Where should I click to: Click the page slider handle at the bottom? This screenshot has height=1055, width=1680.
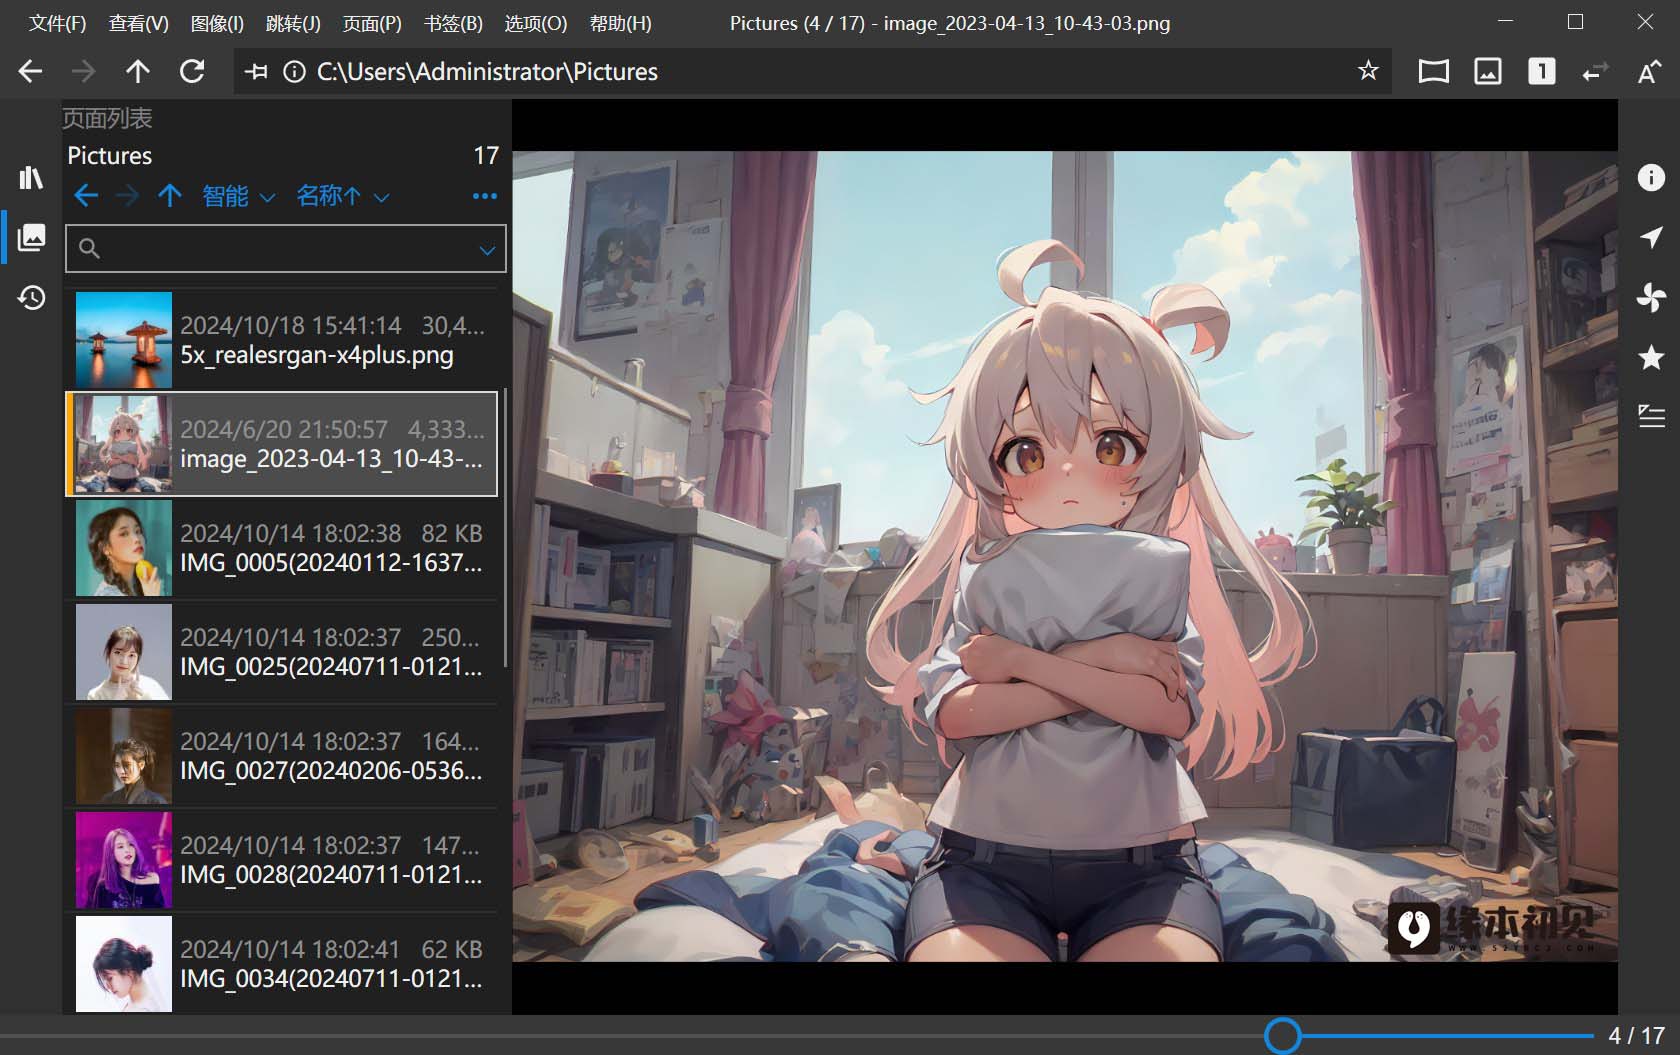[x=1283, y=1036]
